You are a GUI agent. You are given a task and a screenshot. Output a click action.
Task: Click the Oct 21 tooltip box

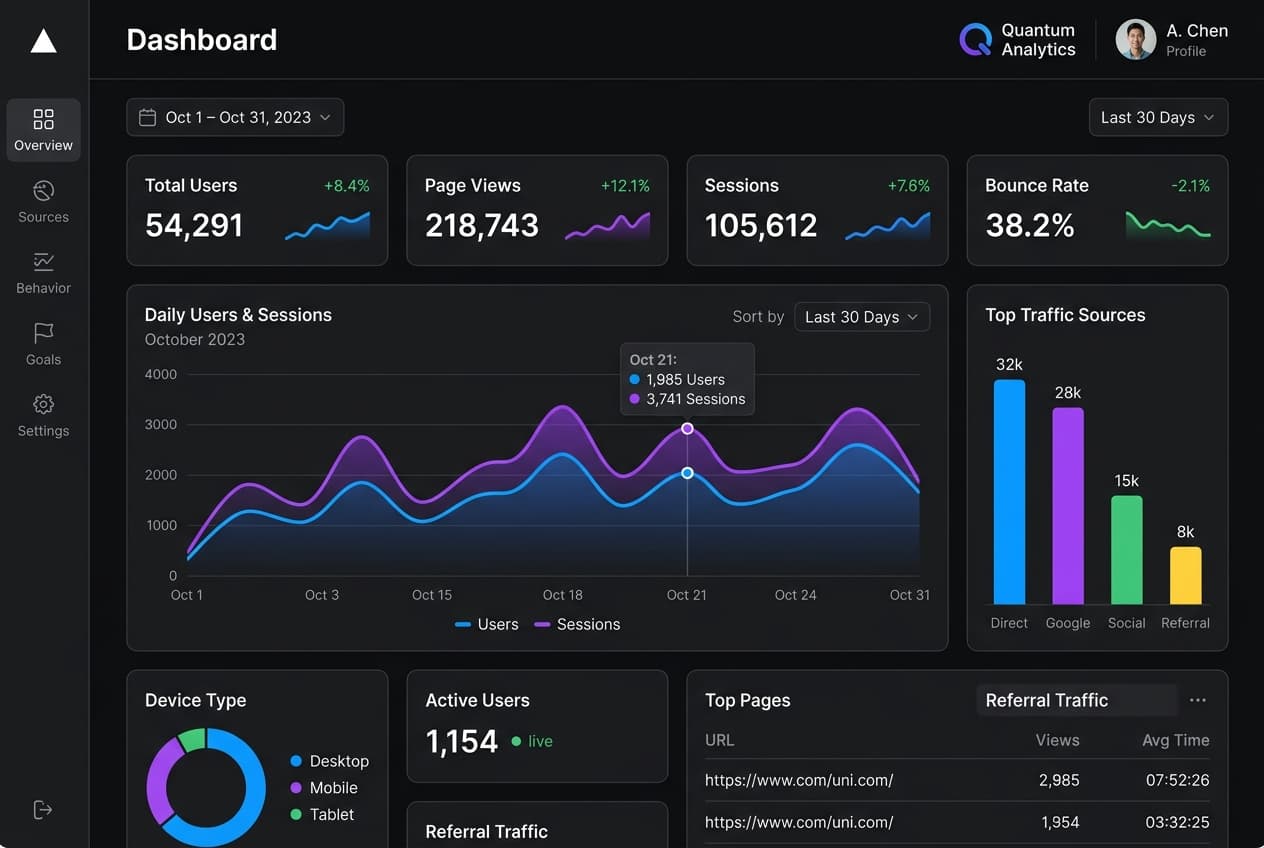(687, 379)
